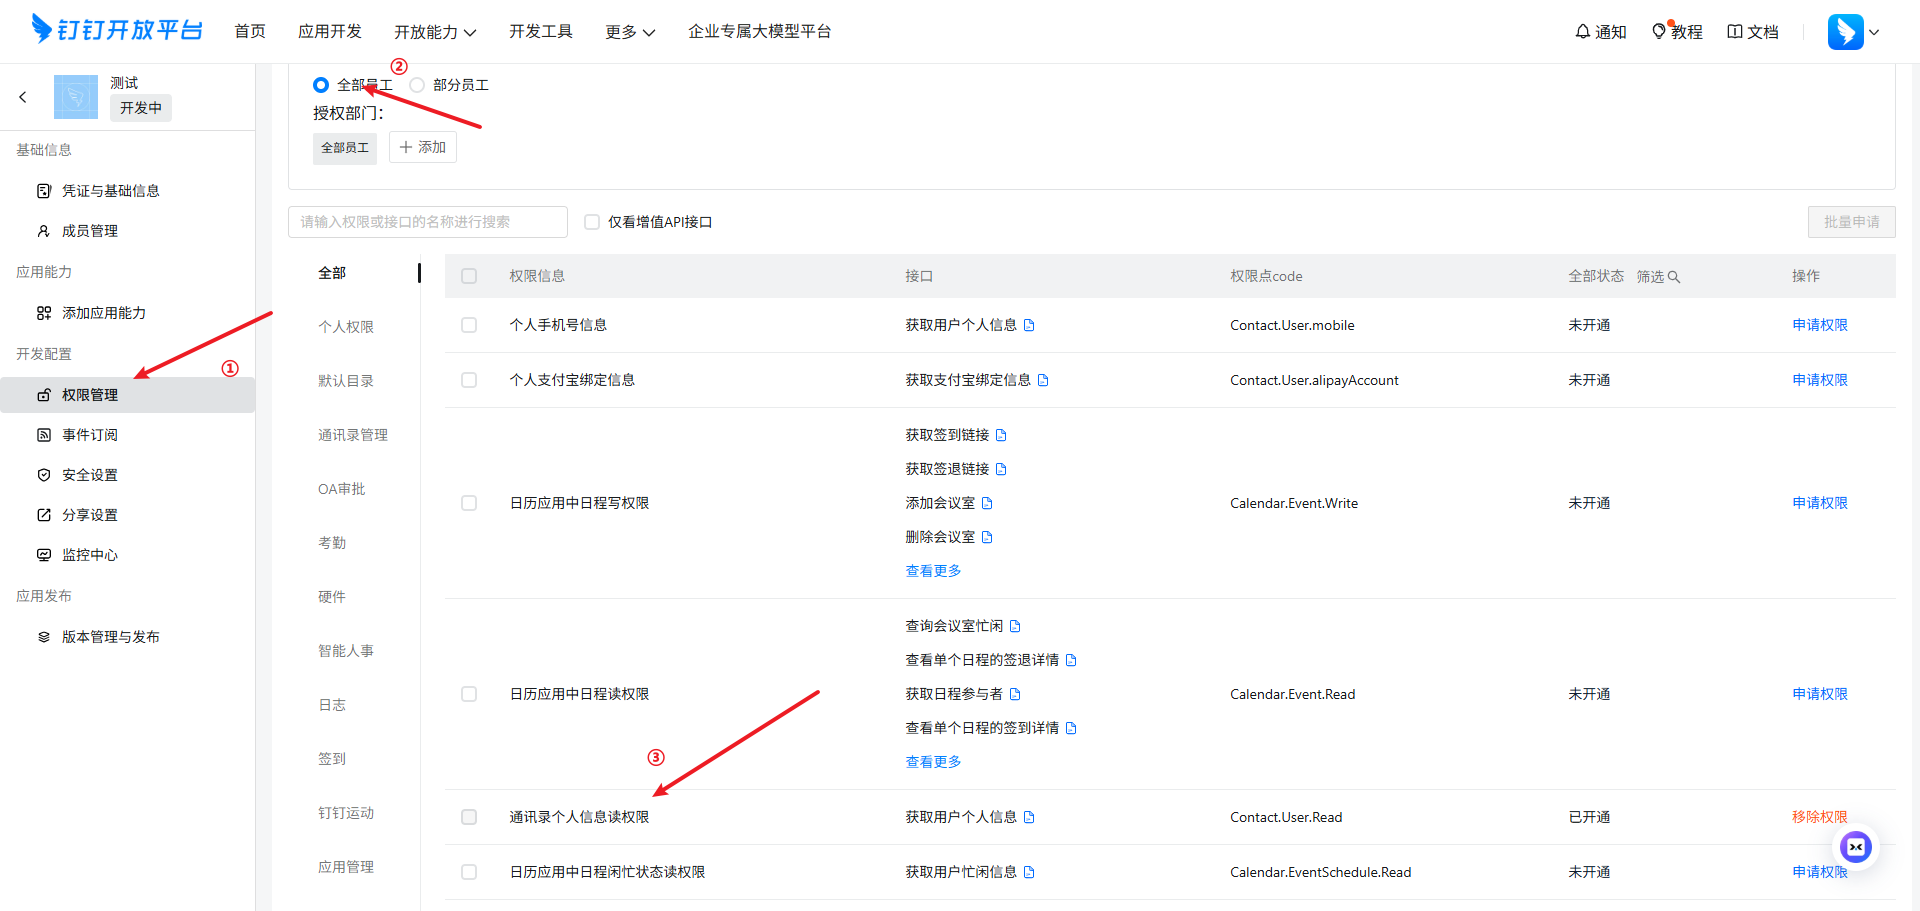1920x911 pixels.
Task: Focus the permission name search field
Action: coord(428,222)
